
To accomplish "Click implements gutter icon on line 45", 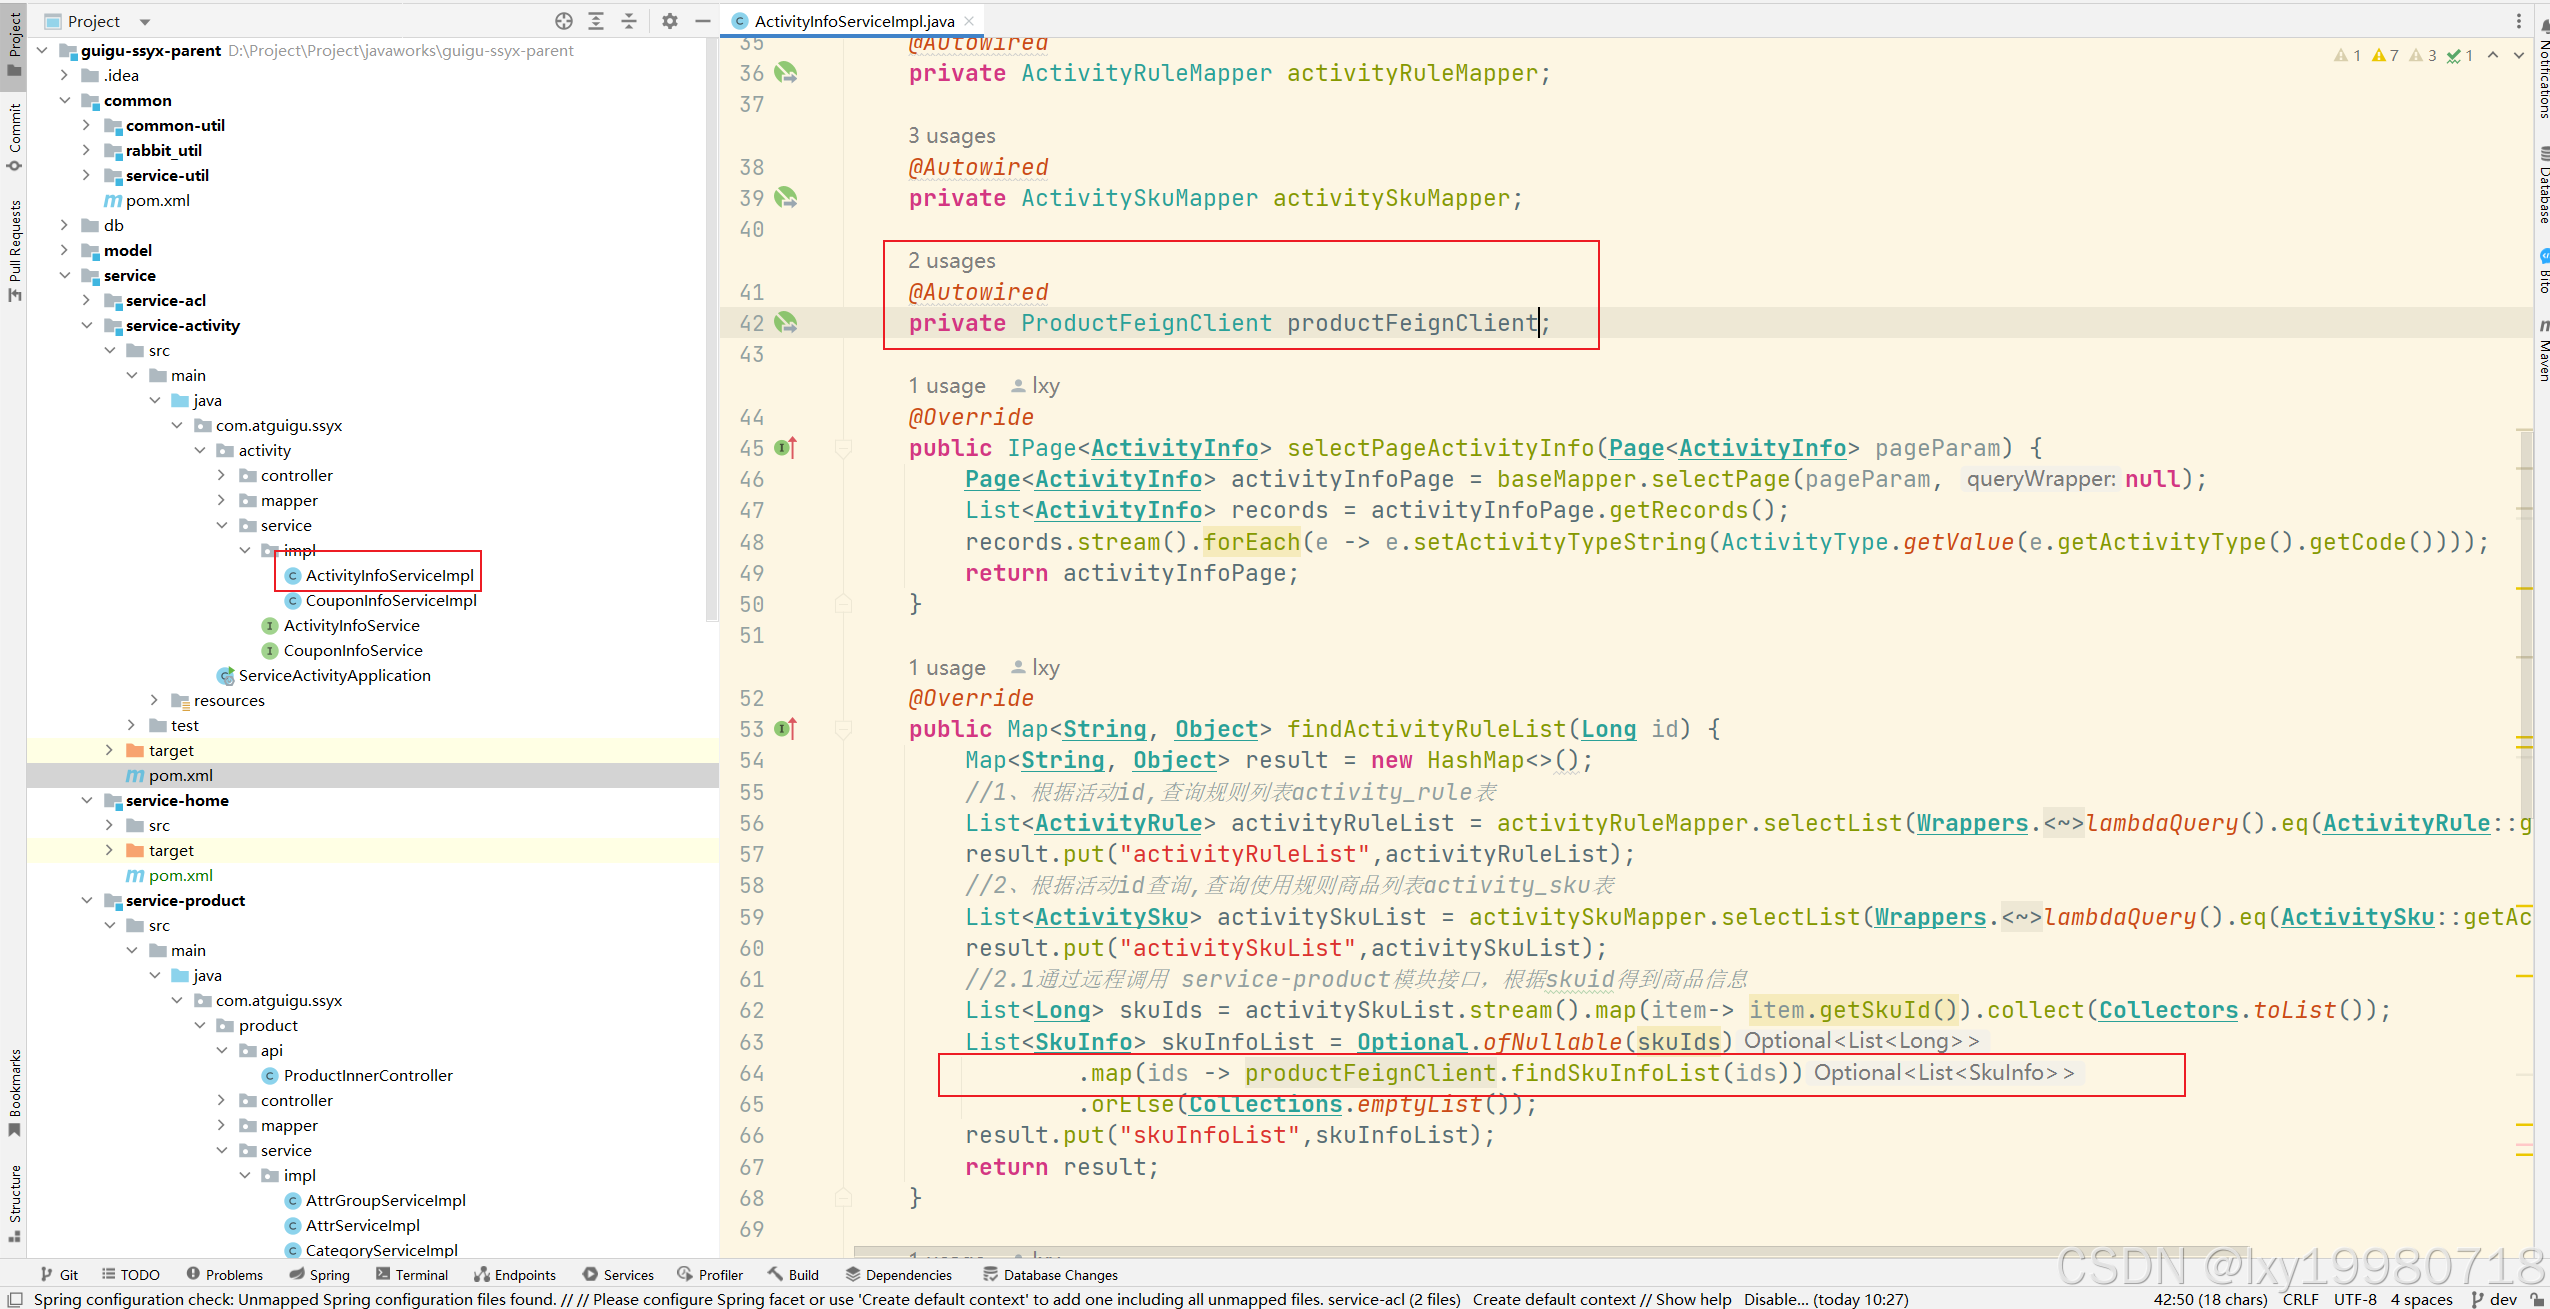I will point(787,448).
